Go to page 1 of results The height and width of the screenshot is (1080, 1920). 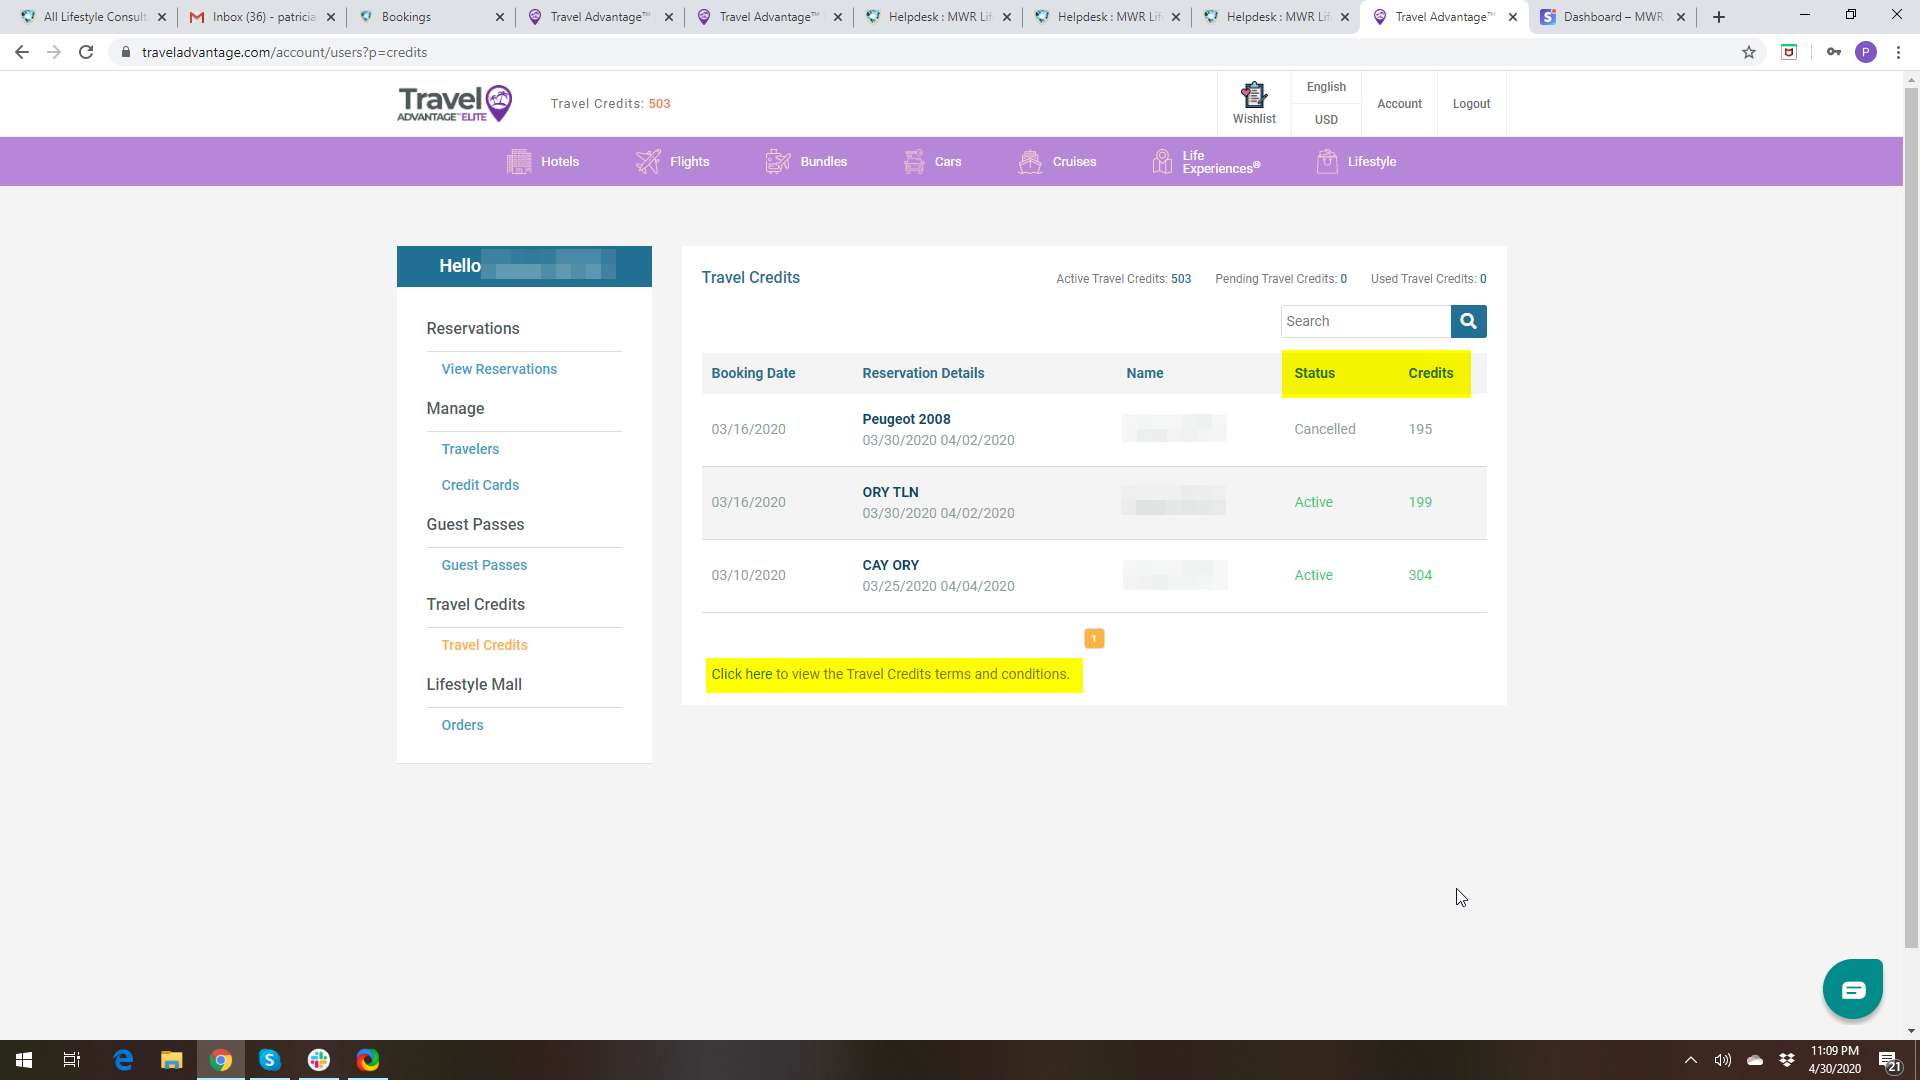(x=1094, y=638)
